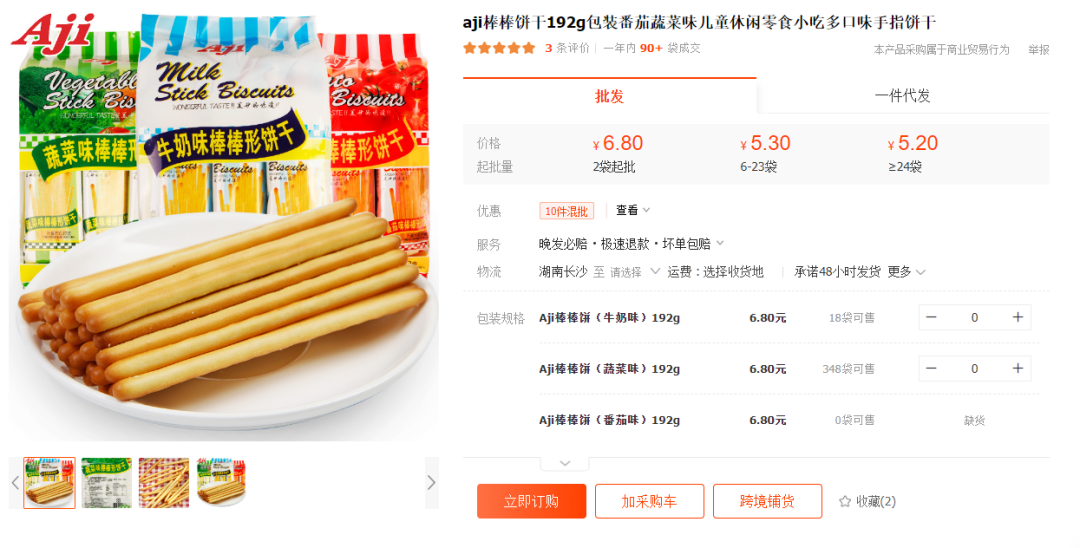The height and width of the screenshot is (548, 1080).
Task: Click the five-star rating icons
Action: click(499, 48)
